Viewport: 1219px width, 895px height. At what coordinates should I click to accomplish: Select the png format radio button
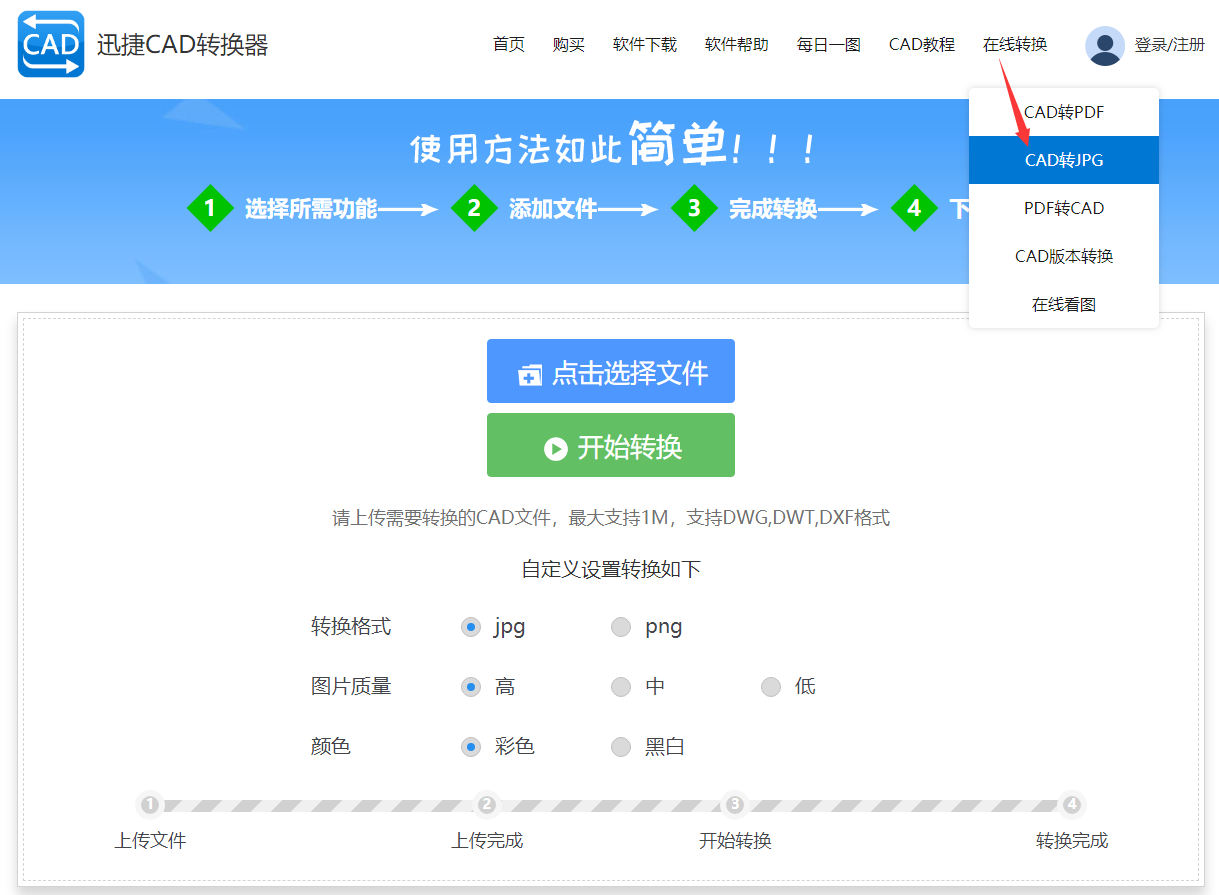(x=621, y=627)
